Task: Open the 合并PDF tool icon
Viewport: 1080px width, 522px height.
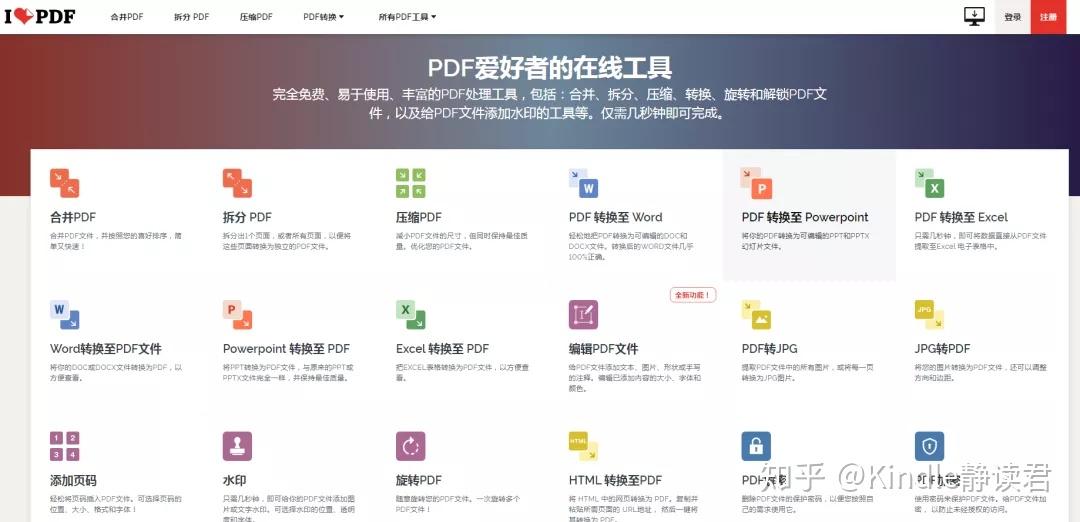Action: [64, 183]
